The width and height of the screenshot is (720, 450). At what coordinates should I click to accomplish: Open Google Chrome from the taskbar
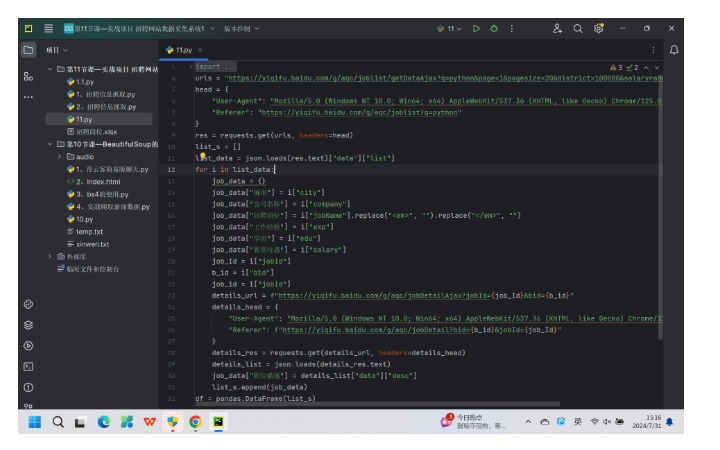point(196,422)
